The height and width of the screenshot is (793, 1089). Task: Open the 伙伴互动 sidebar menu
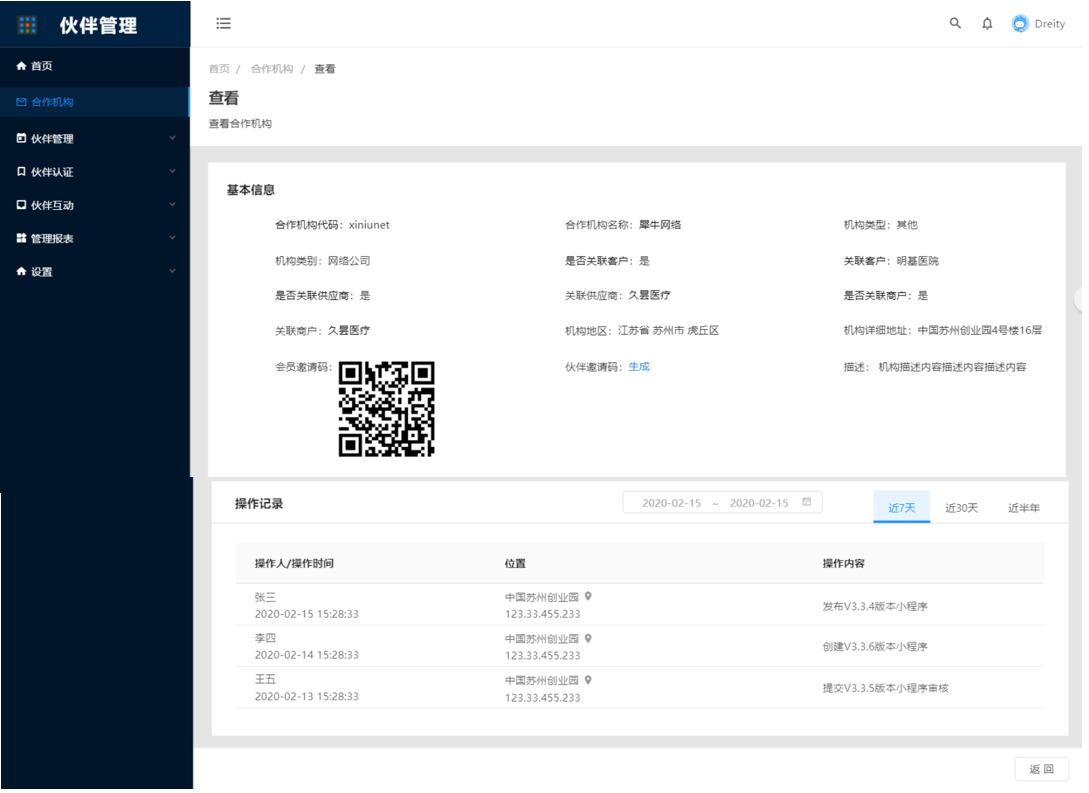[95, 205]
